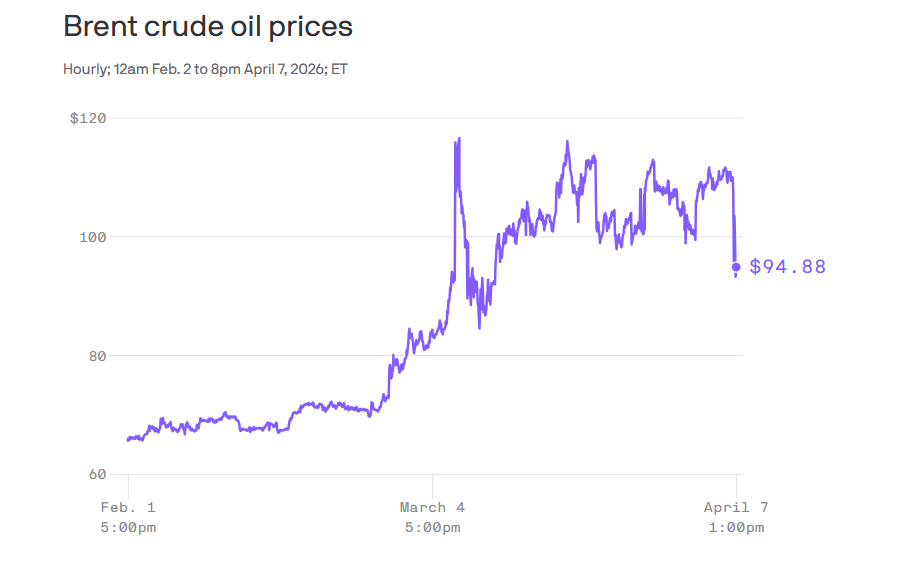Click the $120 y-axis label

(x=88, y=118)
